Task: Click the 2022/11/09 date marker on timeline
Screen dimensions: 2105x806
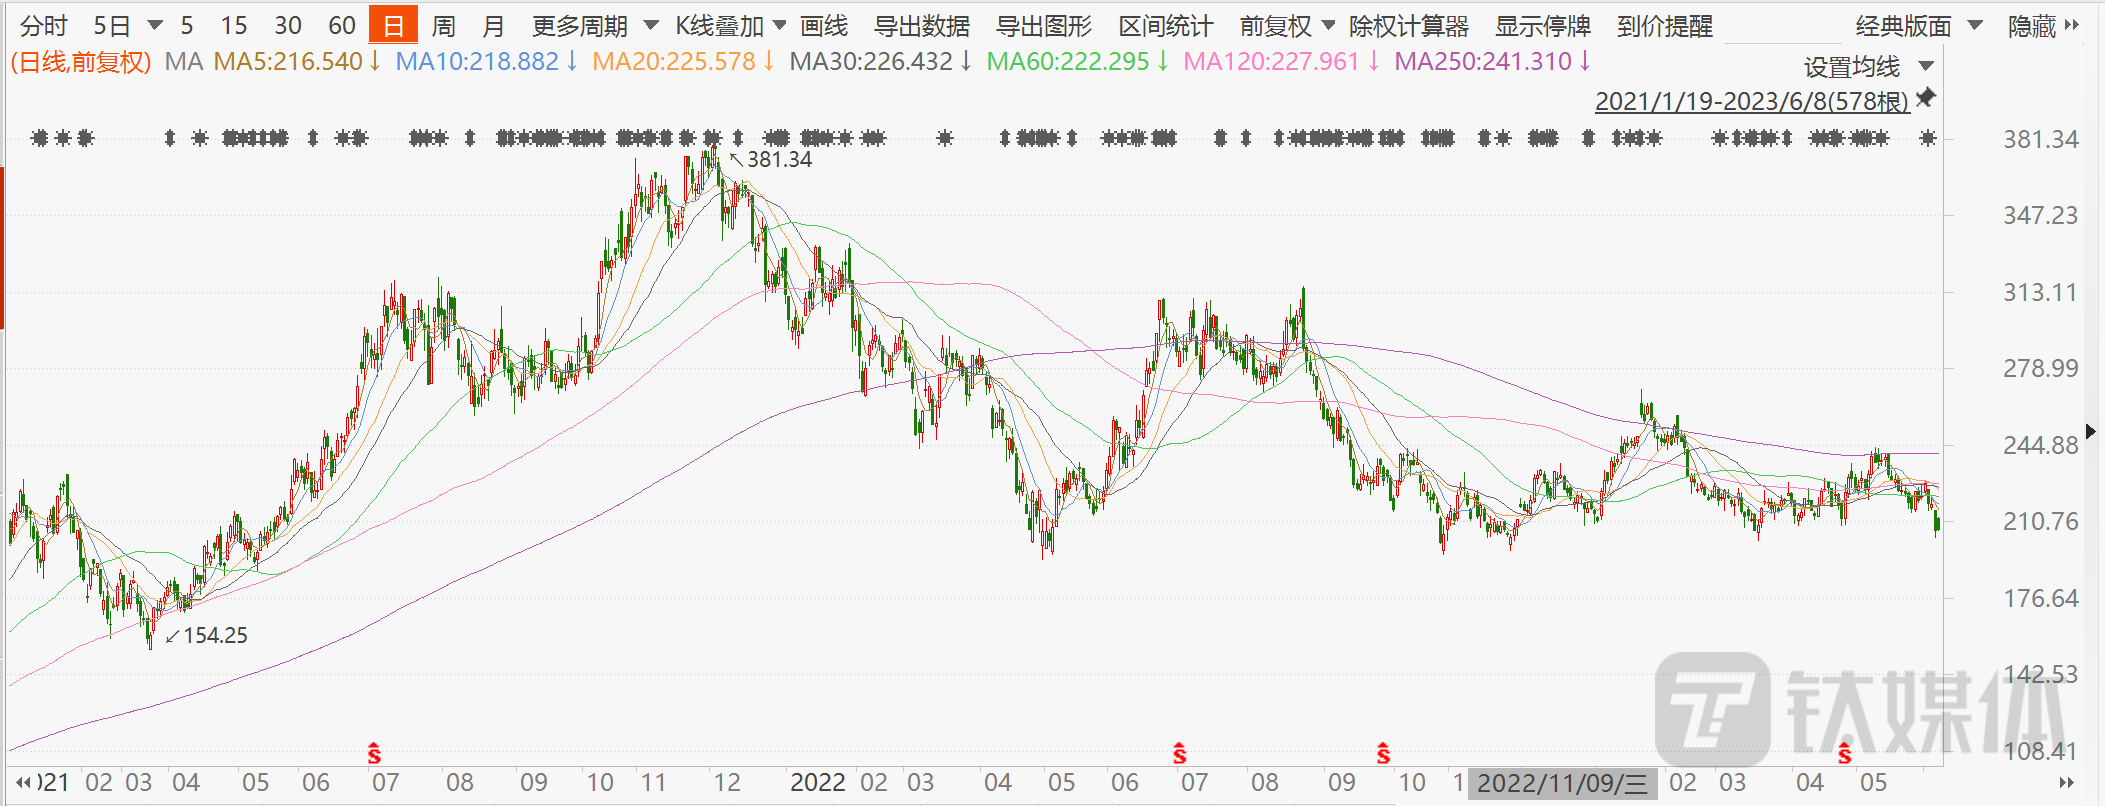Action: click(x=1561, y=783)
